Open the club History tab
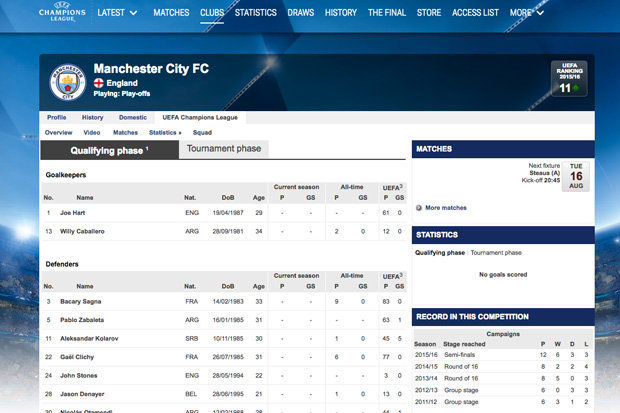 click(x=92, y=117)
